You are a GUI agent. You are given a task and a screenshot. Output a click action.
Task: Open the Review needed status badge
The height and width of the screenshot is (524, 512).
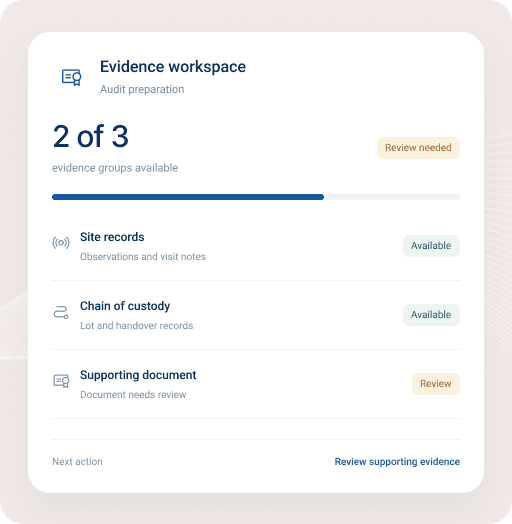[x=418, y=148]
